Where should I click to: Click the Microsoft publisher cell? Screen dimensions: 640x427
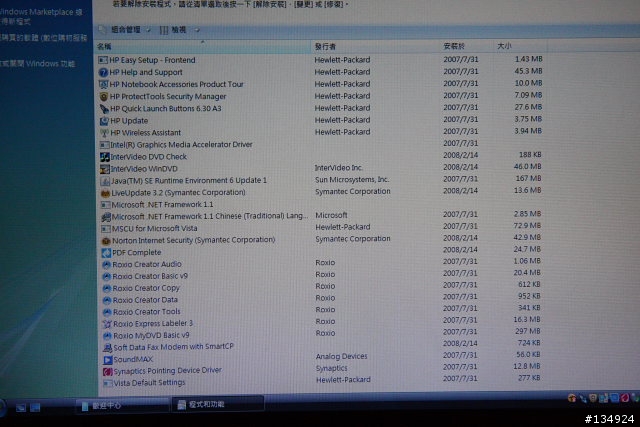(x=331, y=215)
